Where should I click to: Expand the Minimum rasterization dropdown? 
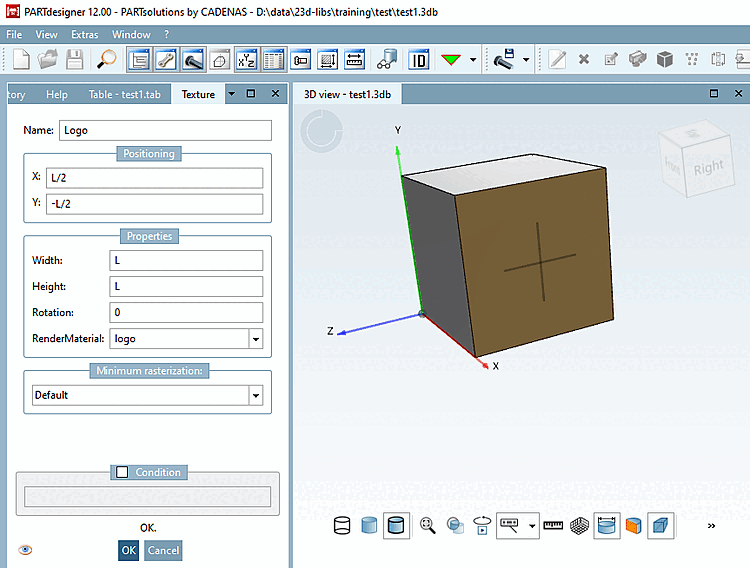tap(256, 395)
